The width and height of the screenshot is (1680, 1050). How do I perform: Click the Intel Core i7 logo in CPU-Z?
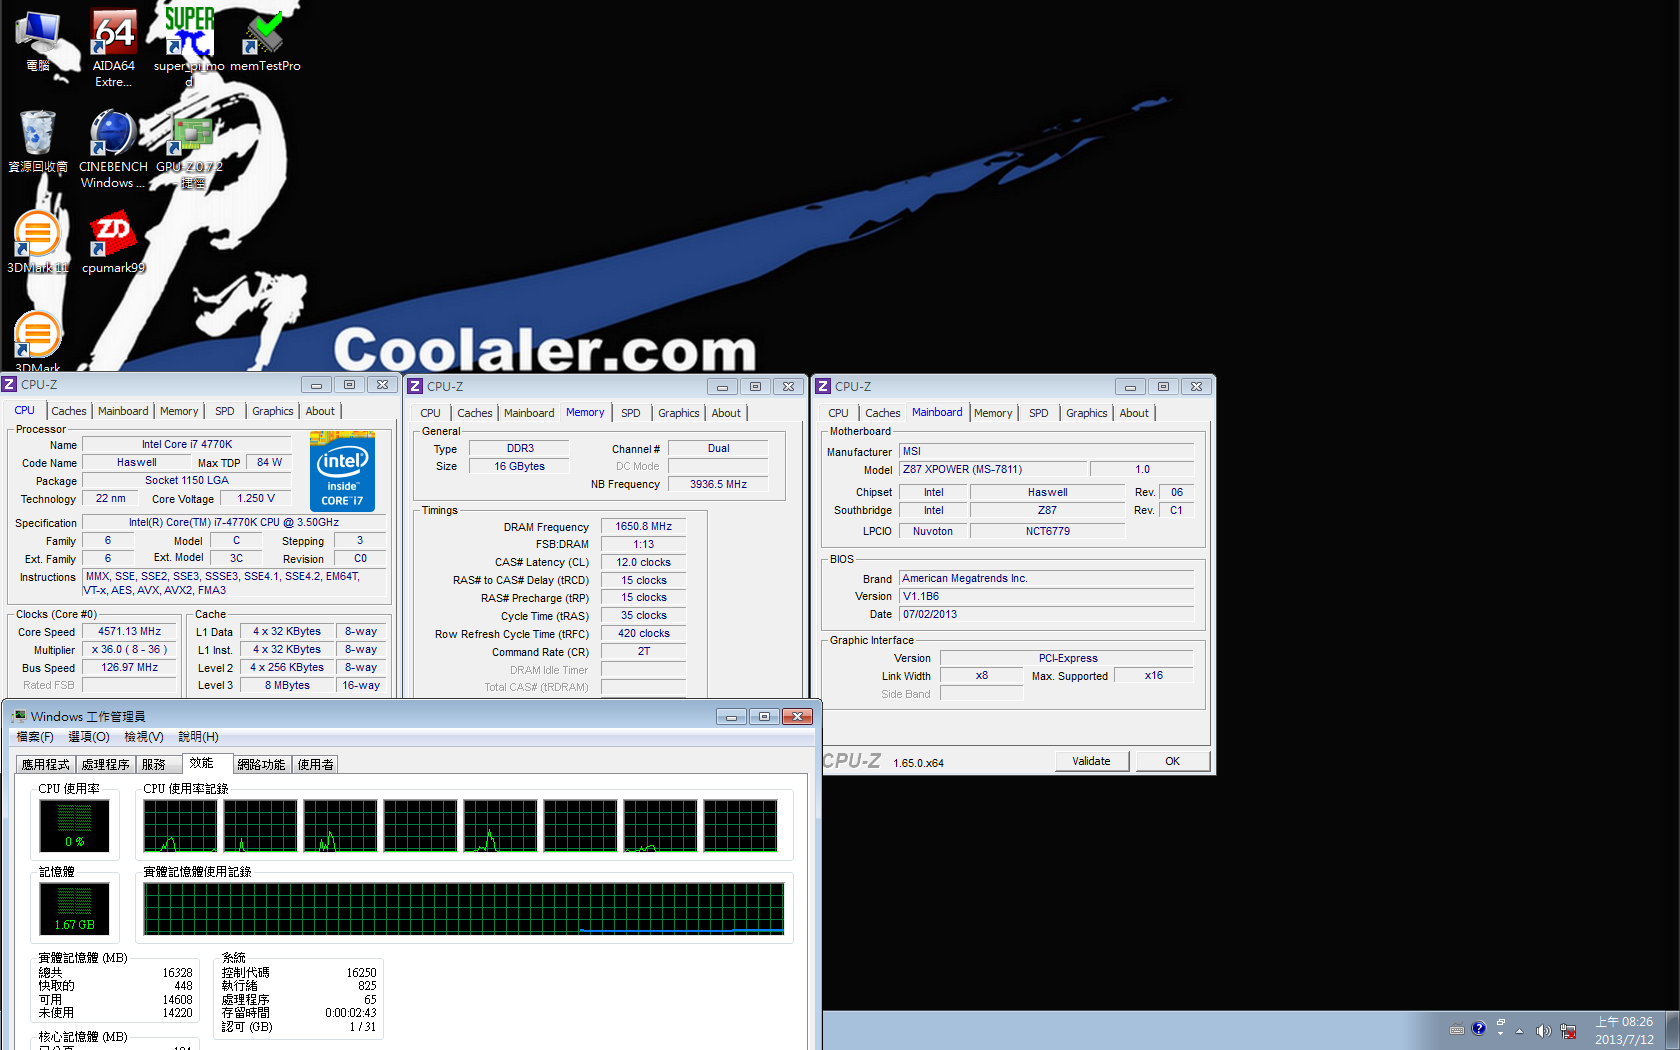point(342,471)
